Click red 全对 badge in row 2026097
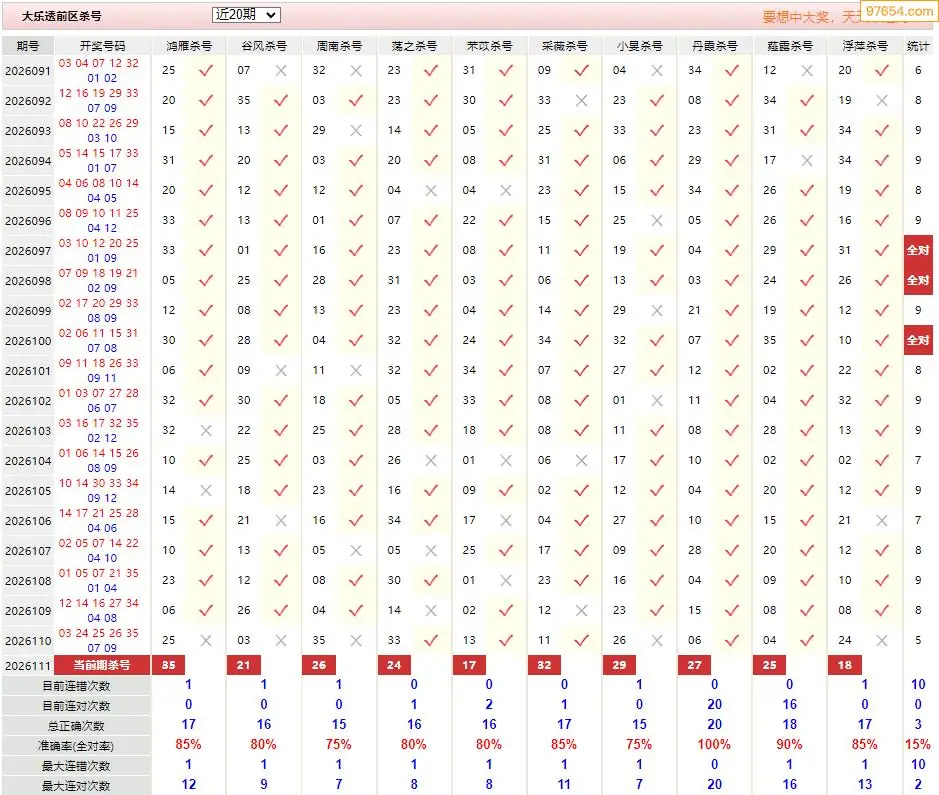Viewport: 939px width, 795px height. click(x=917, y=250)
